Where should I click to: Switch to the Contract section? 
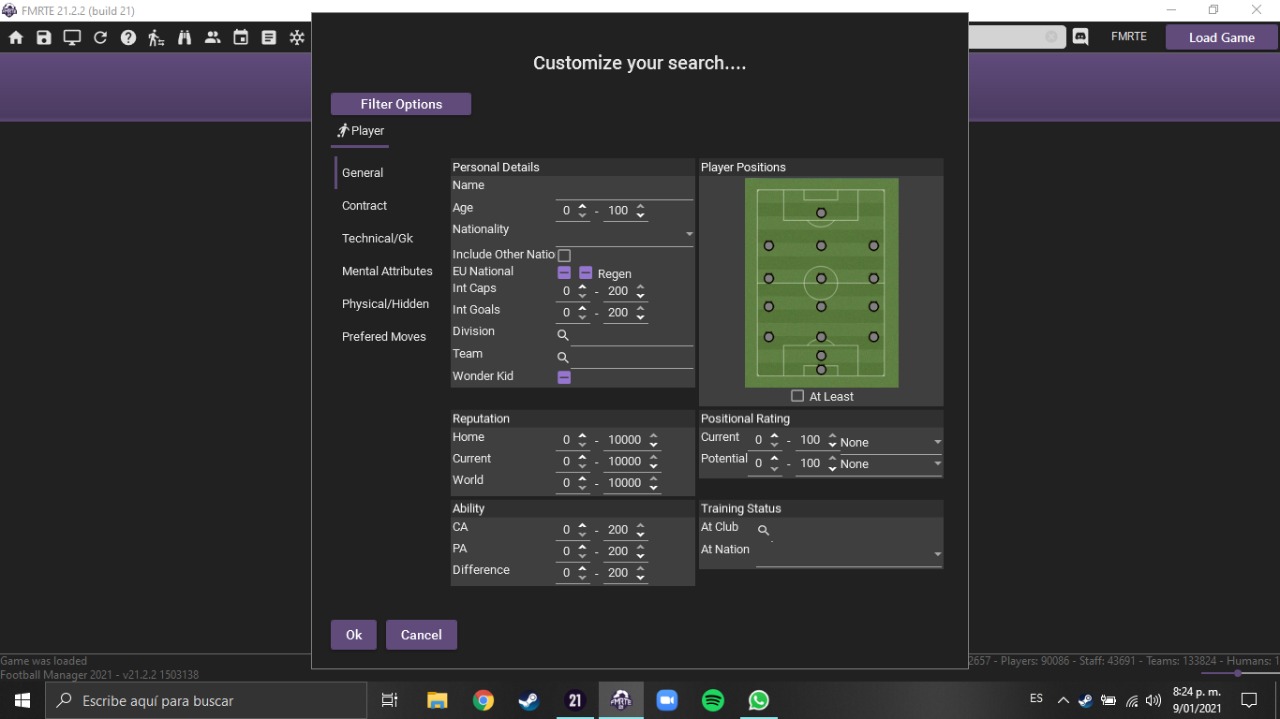click(x=364, y=206)
